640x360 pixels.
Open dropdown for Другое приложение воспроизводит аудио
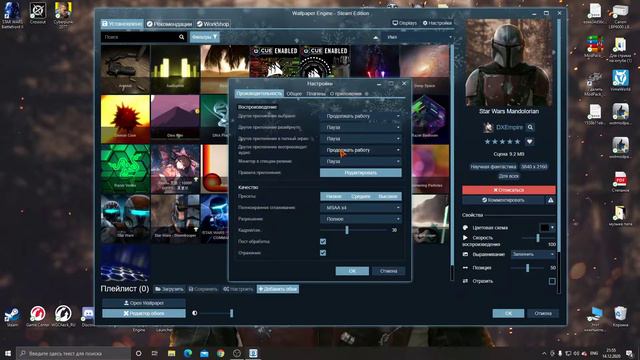[361, 150]
